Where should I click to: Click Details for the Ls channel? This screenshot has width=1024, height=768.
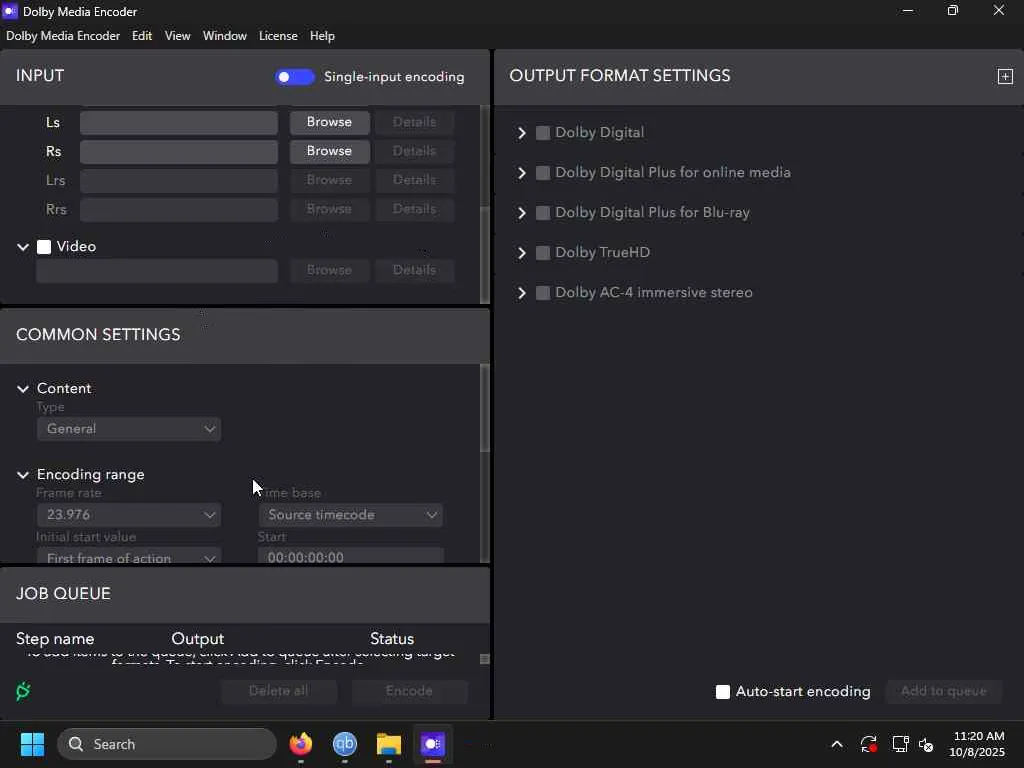tap(414, 122)
